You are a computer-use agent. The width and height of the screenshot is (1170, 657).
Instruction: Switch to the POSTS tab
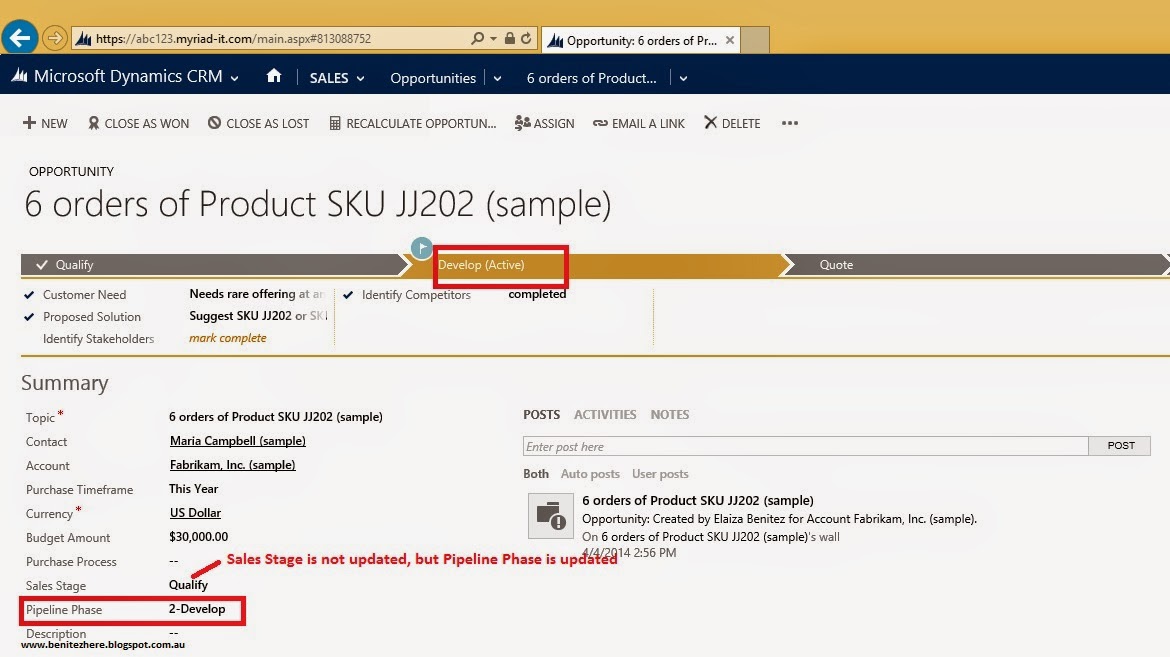(542, 414)
